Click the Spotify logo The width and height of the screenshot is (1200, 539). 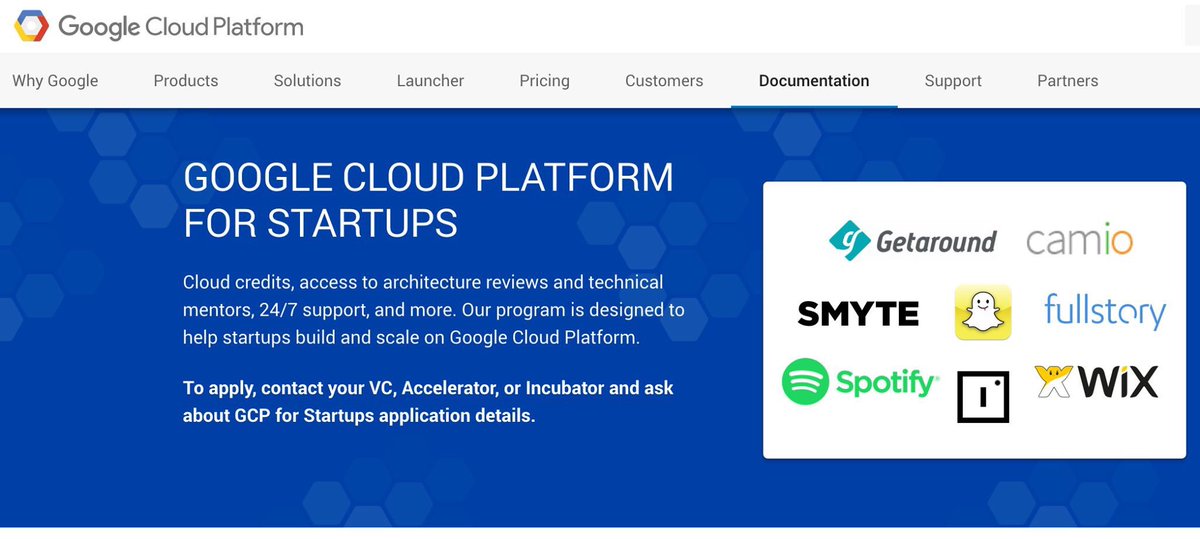860,382
